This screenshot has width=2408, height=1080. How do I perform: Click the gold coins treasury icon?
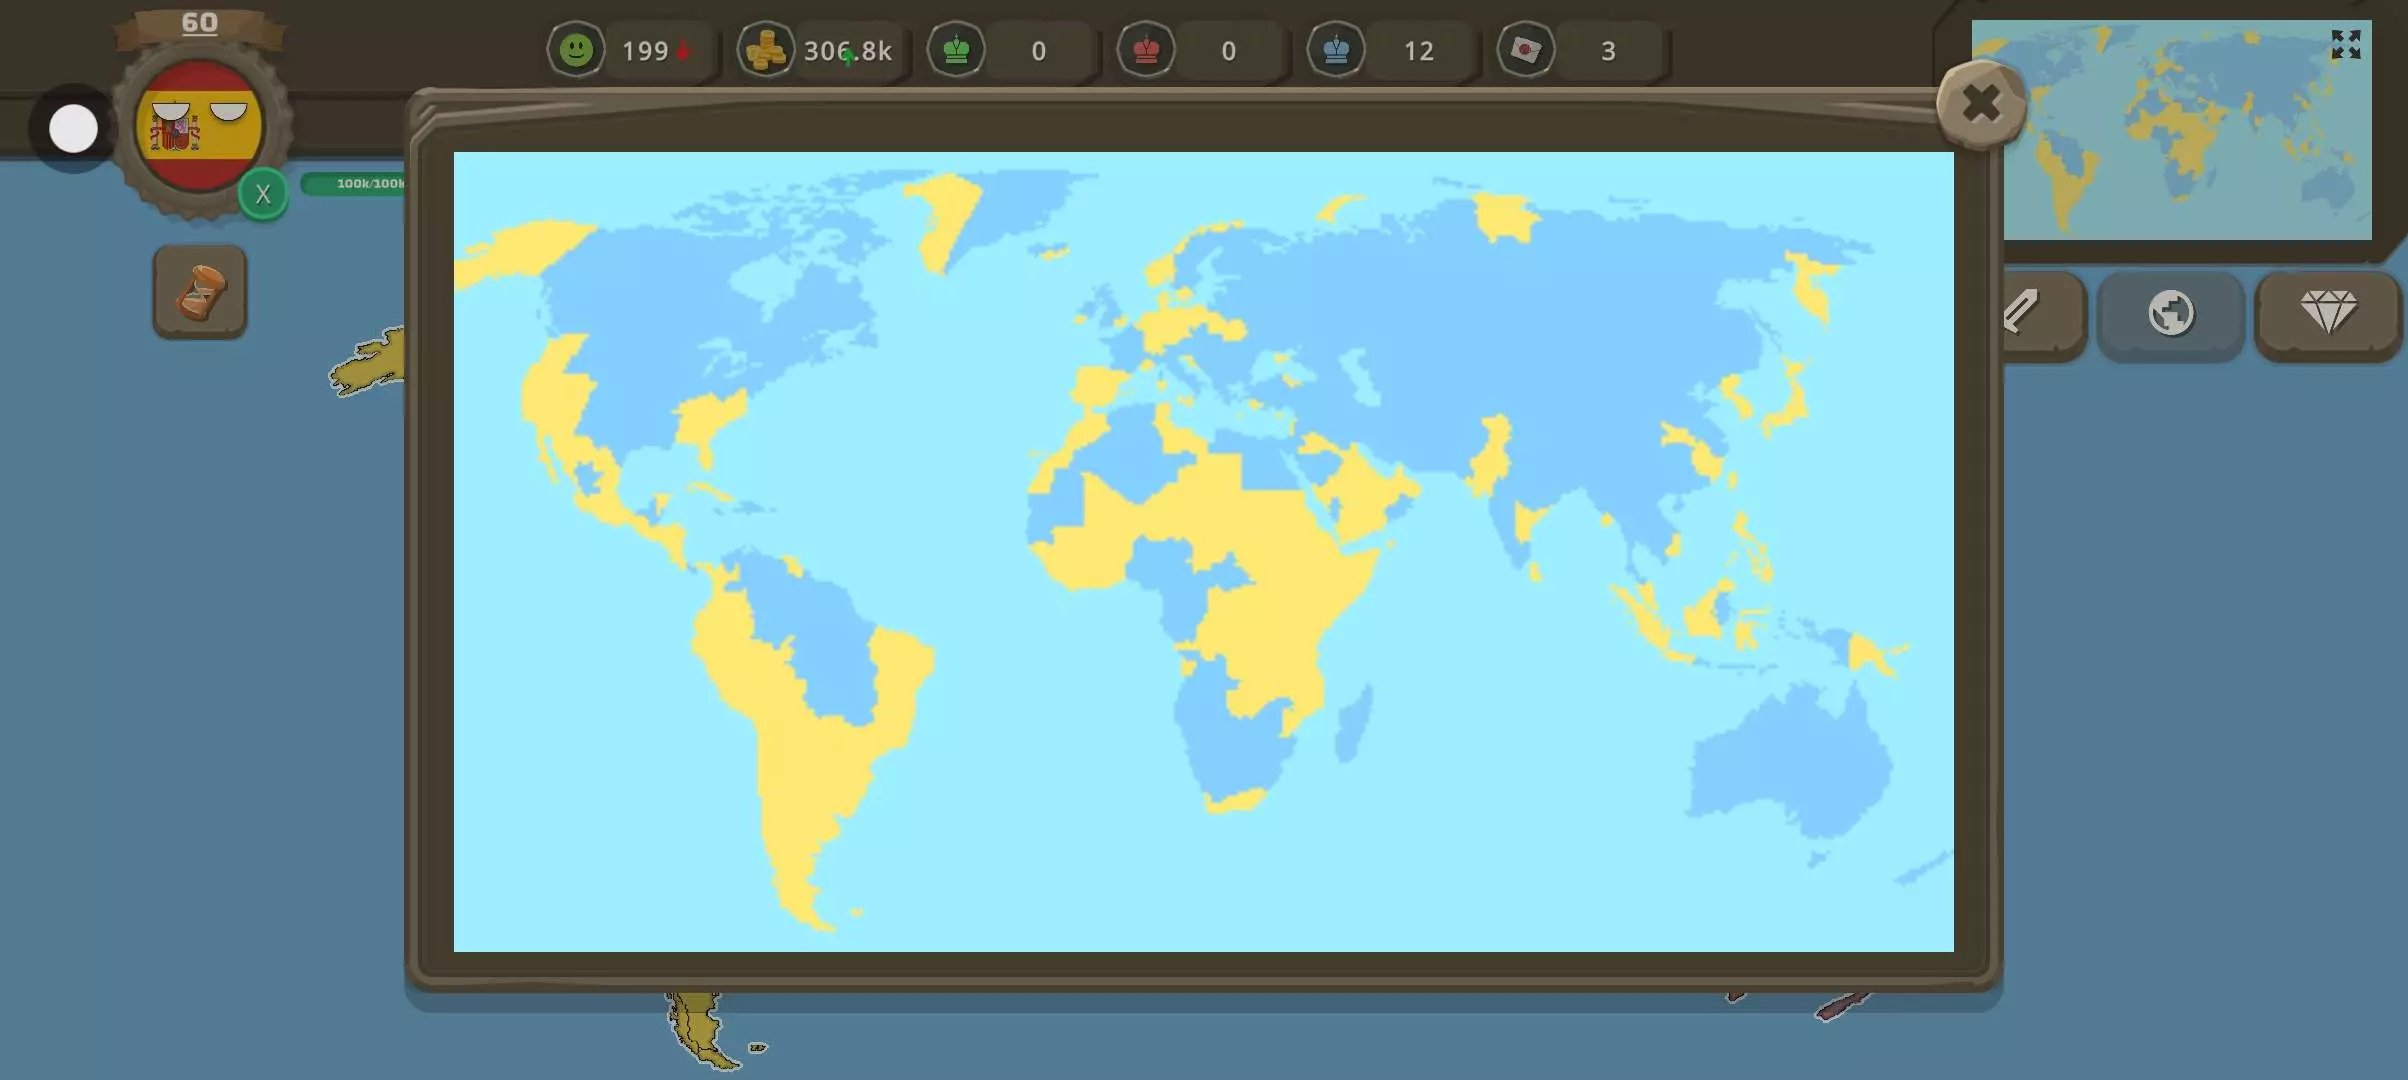[x=766, y=50]
